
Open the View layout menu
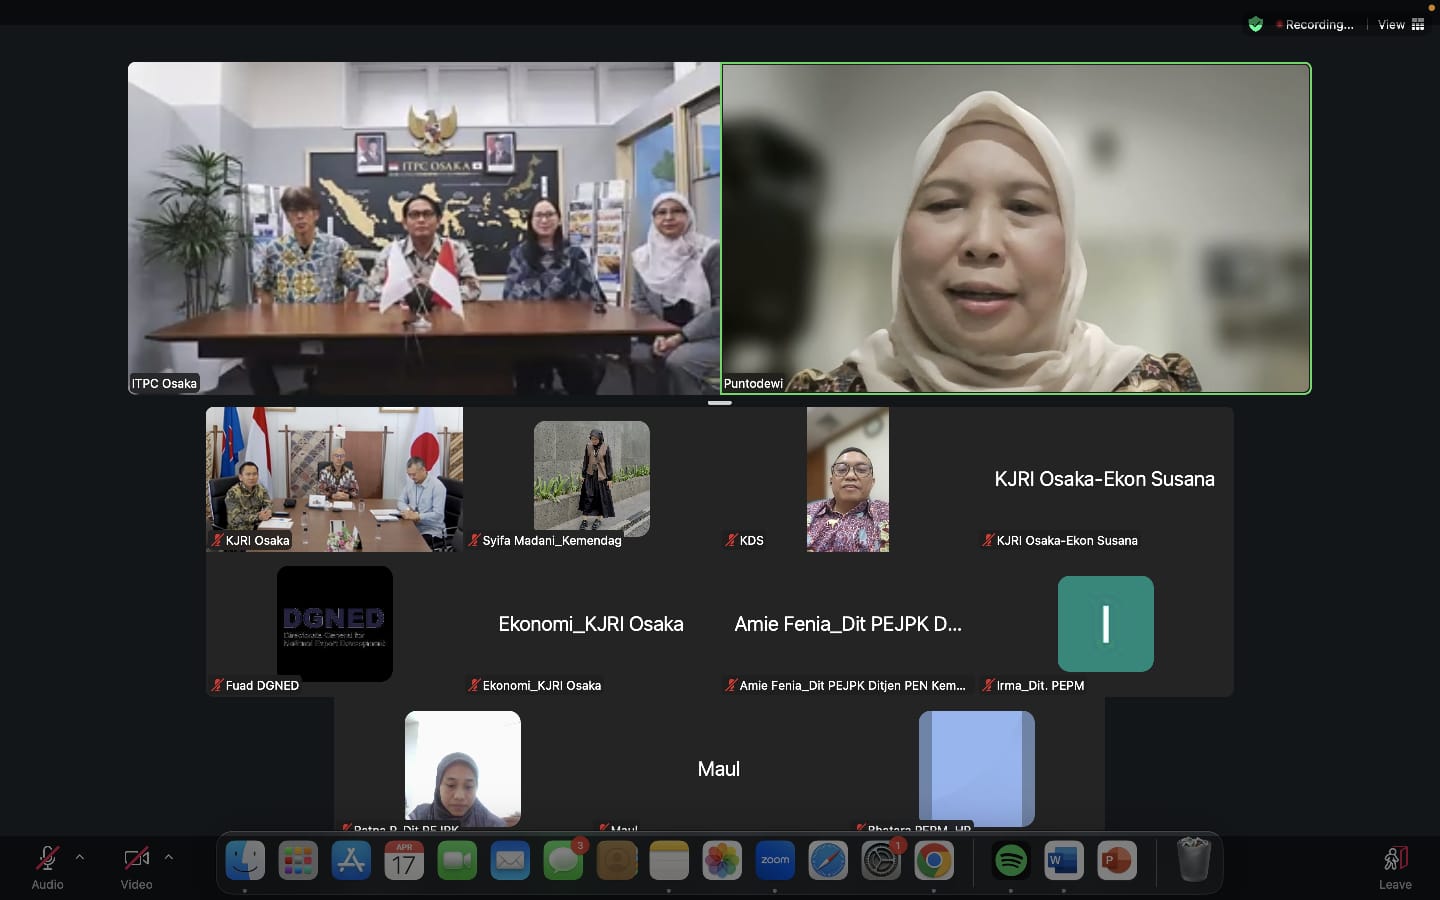pyautogui.click(x=1400, y=25)
